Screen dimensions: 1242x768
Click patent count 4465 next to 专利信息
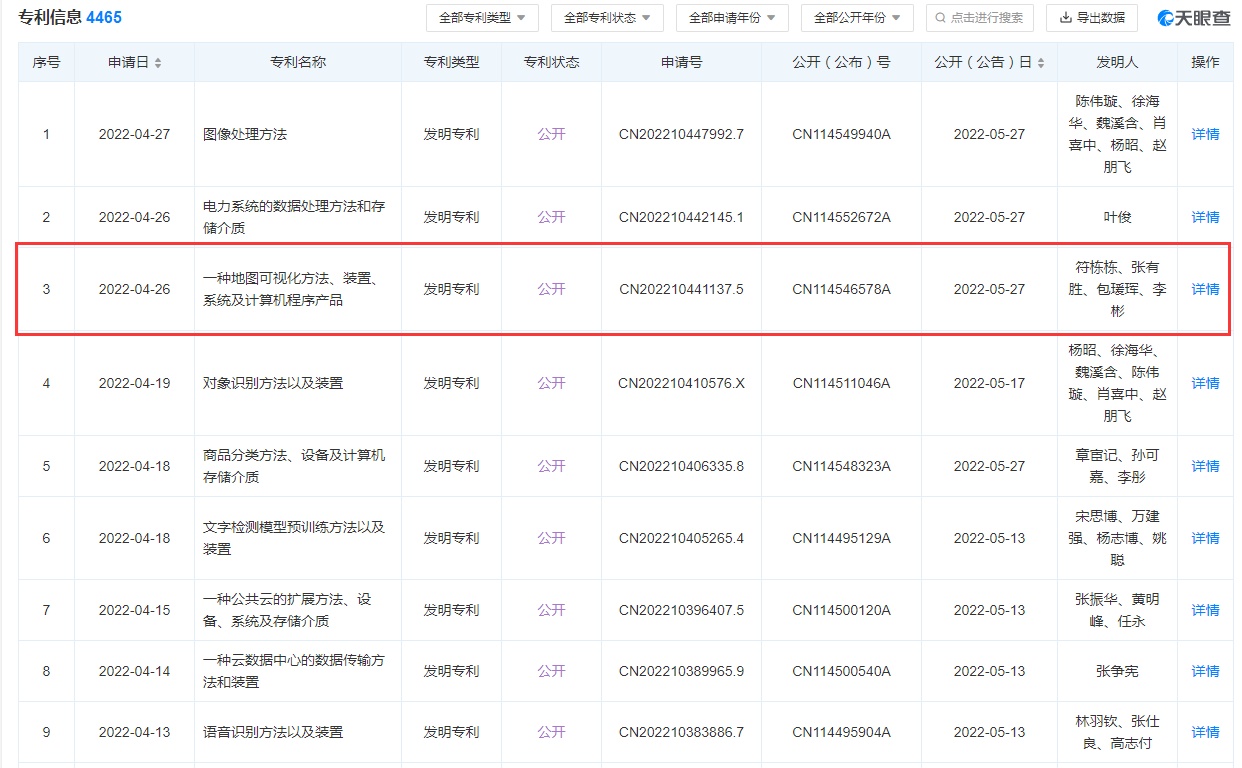click(x=104, y=18)
